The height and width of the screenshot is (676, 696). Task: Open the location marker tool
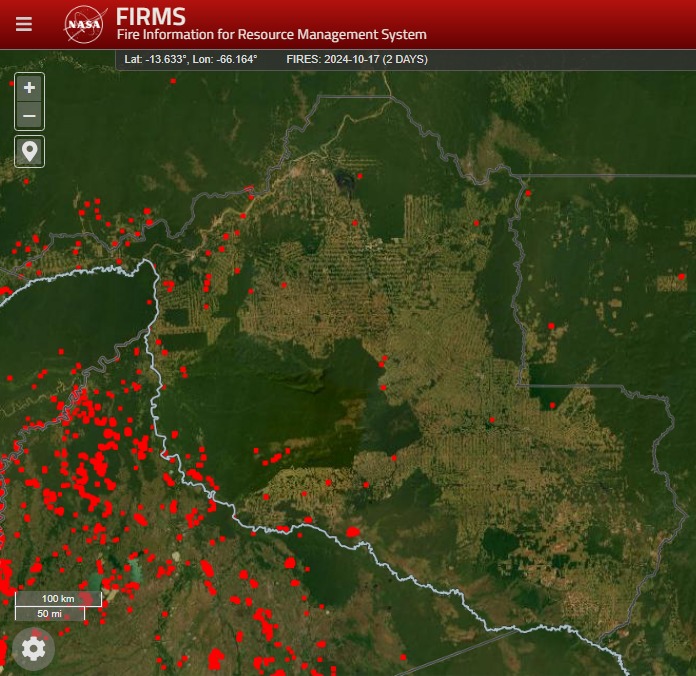(x=29, y=151)
